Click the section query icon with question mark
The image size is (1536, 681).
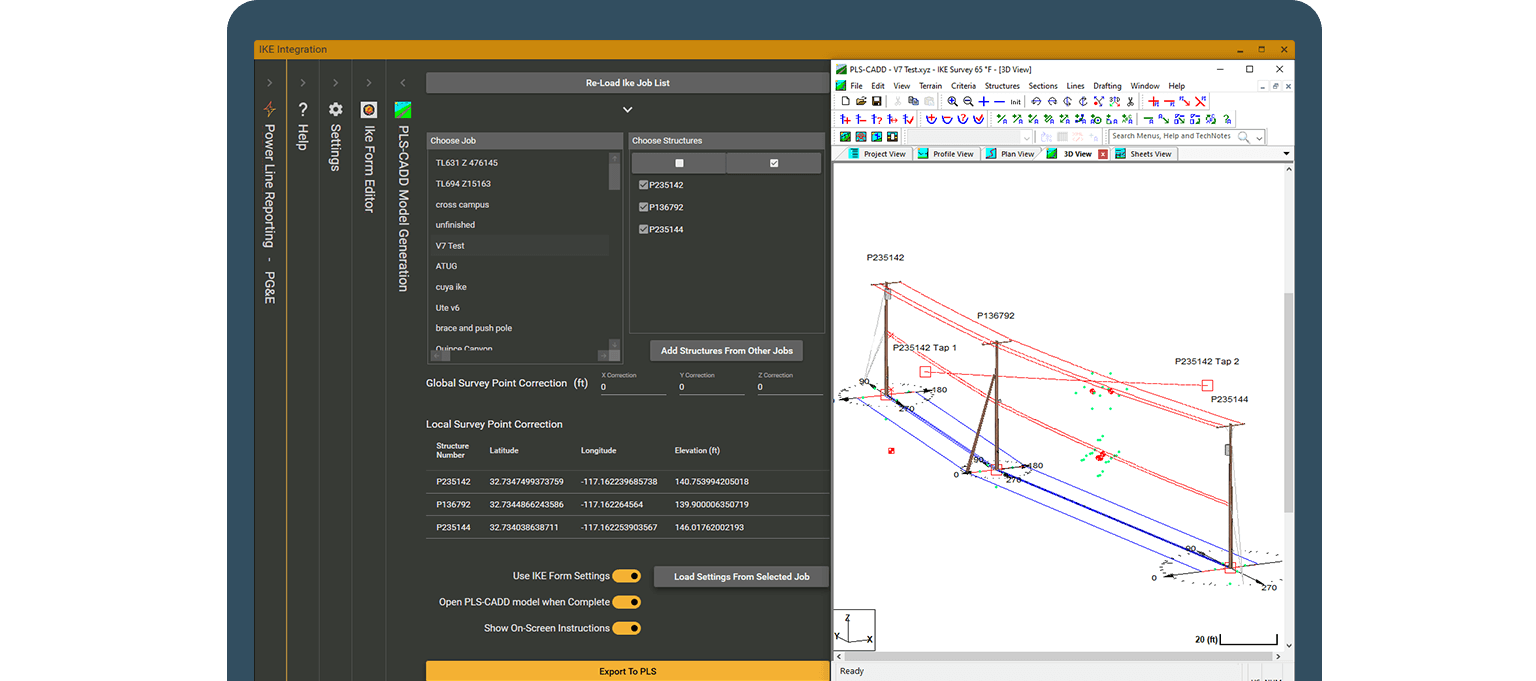pyautogui.click(x=963, y=119)
